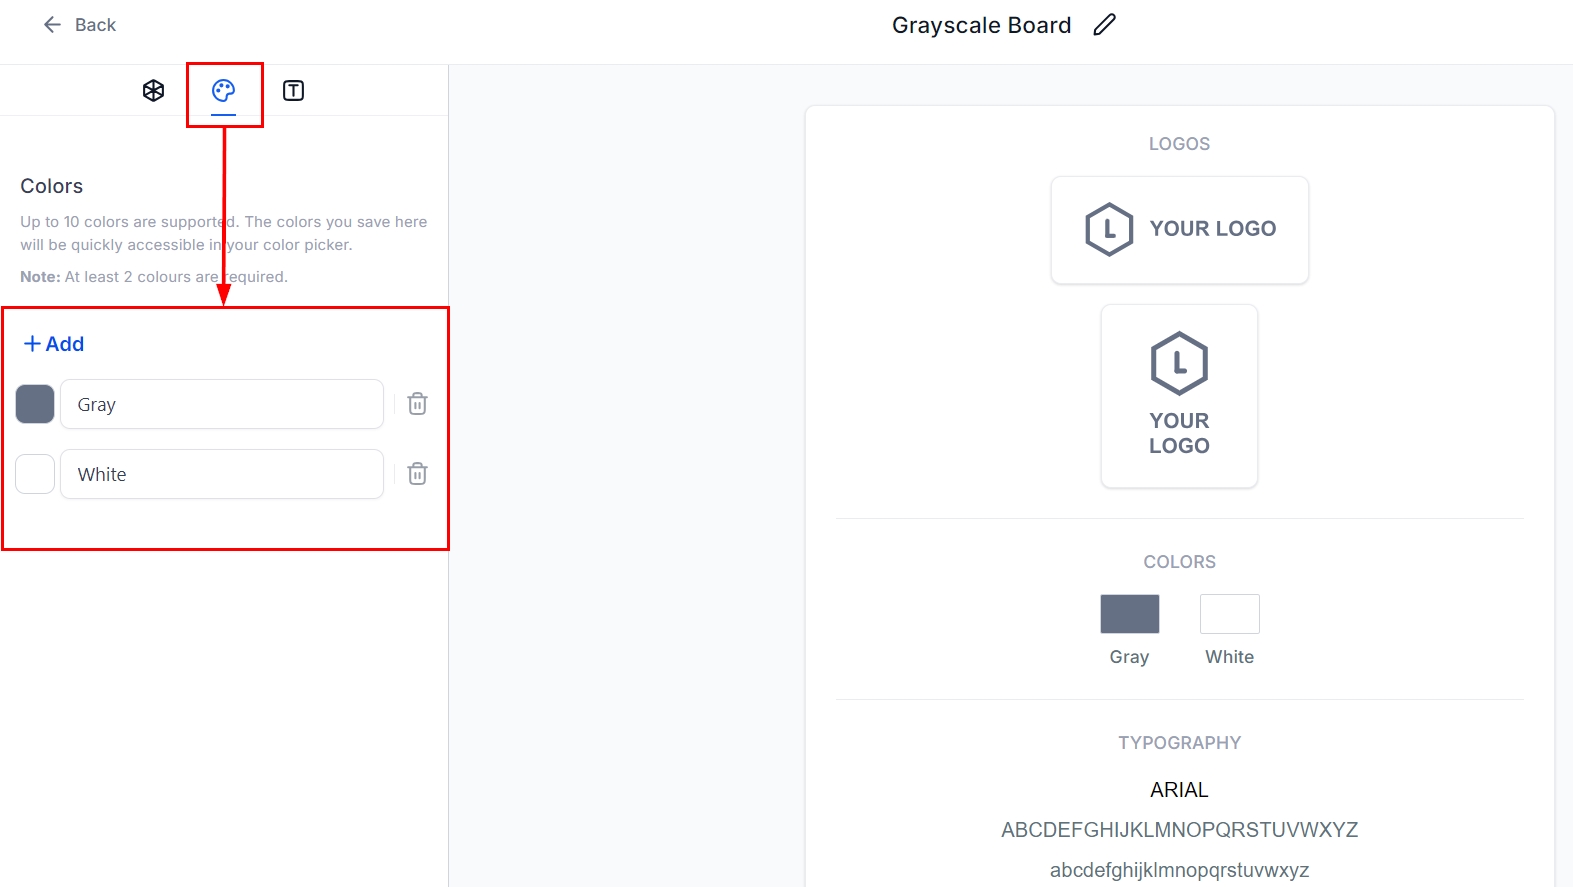Open the Gray color swatch picker
1573x887 pixels.
35,404
